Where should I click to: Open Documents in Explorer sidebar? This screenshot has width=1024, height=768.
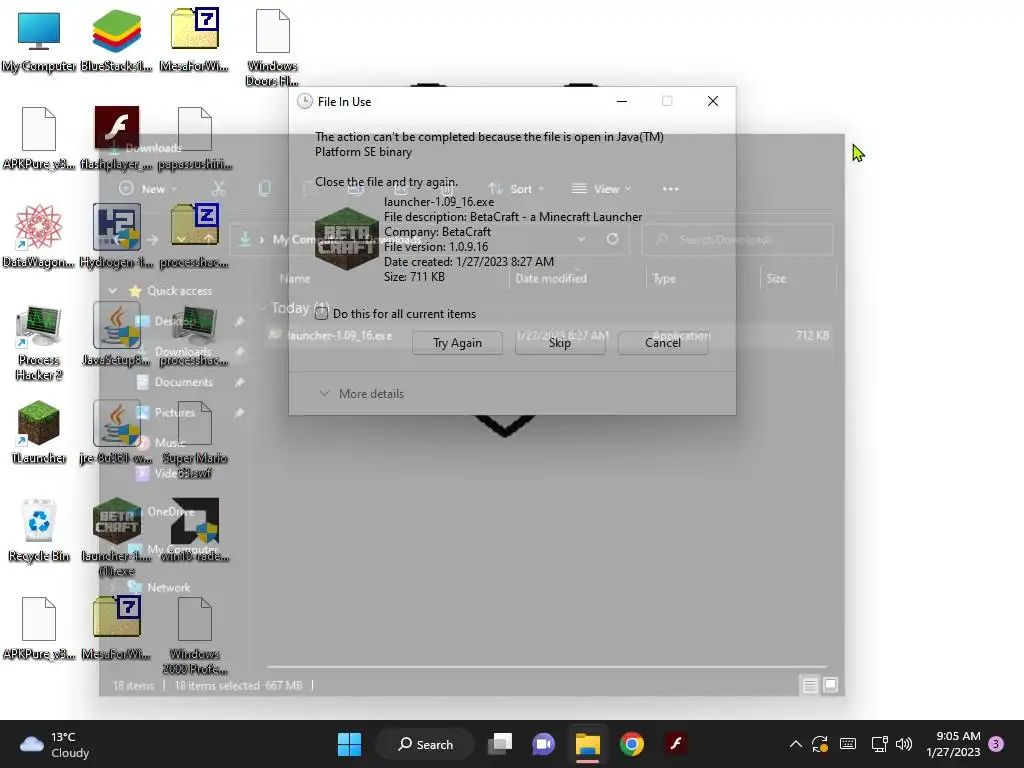click(x=184, y=382)
